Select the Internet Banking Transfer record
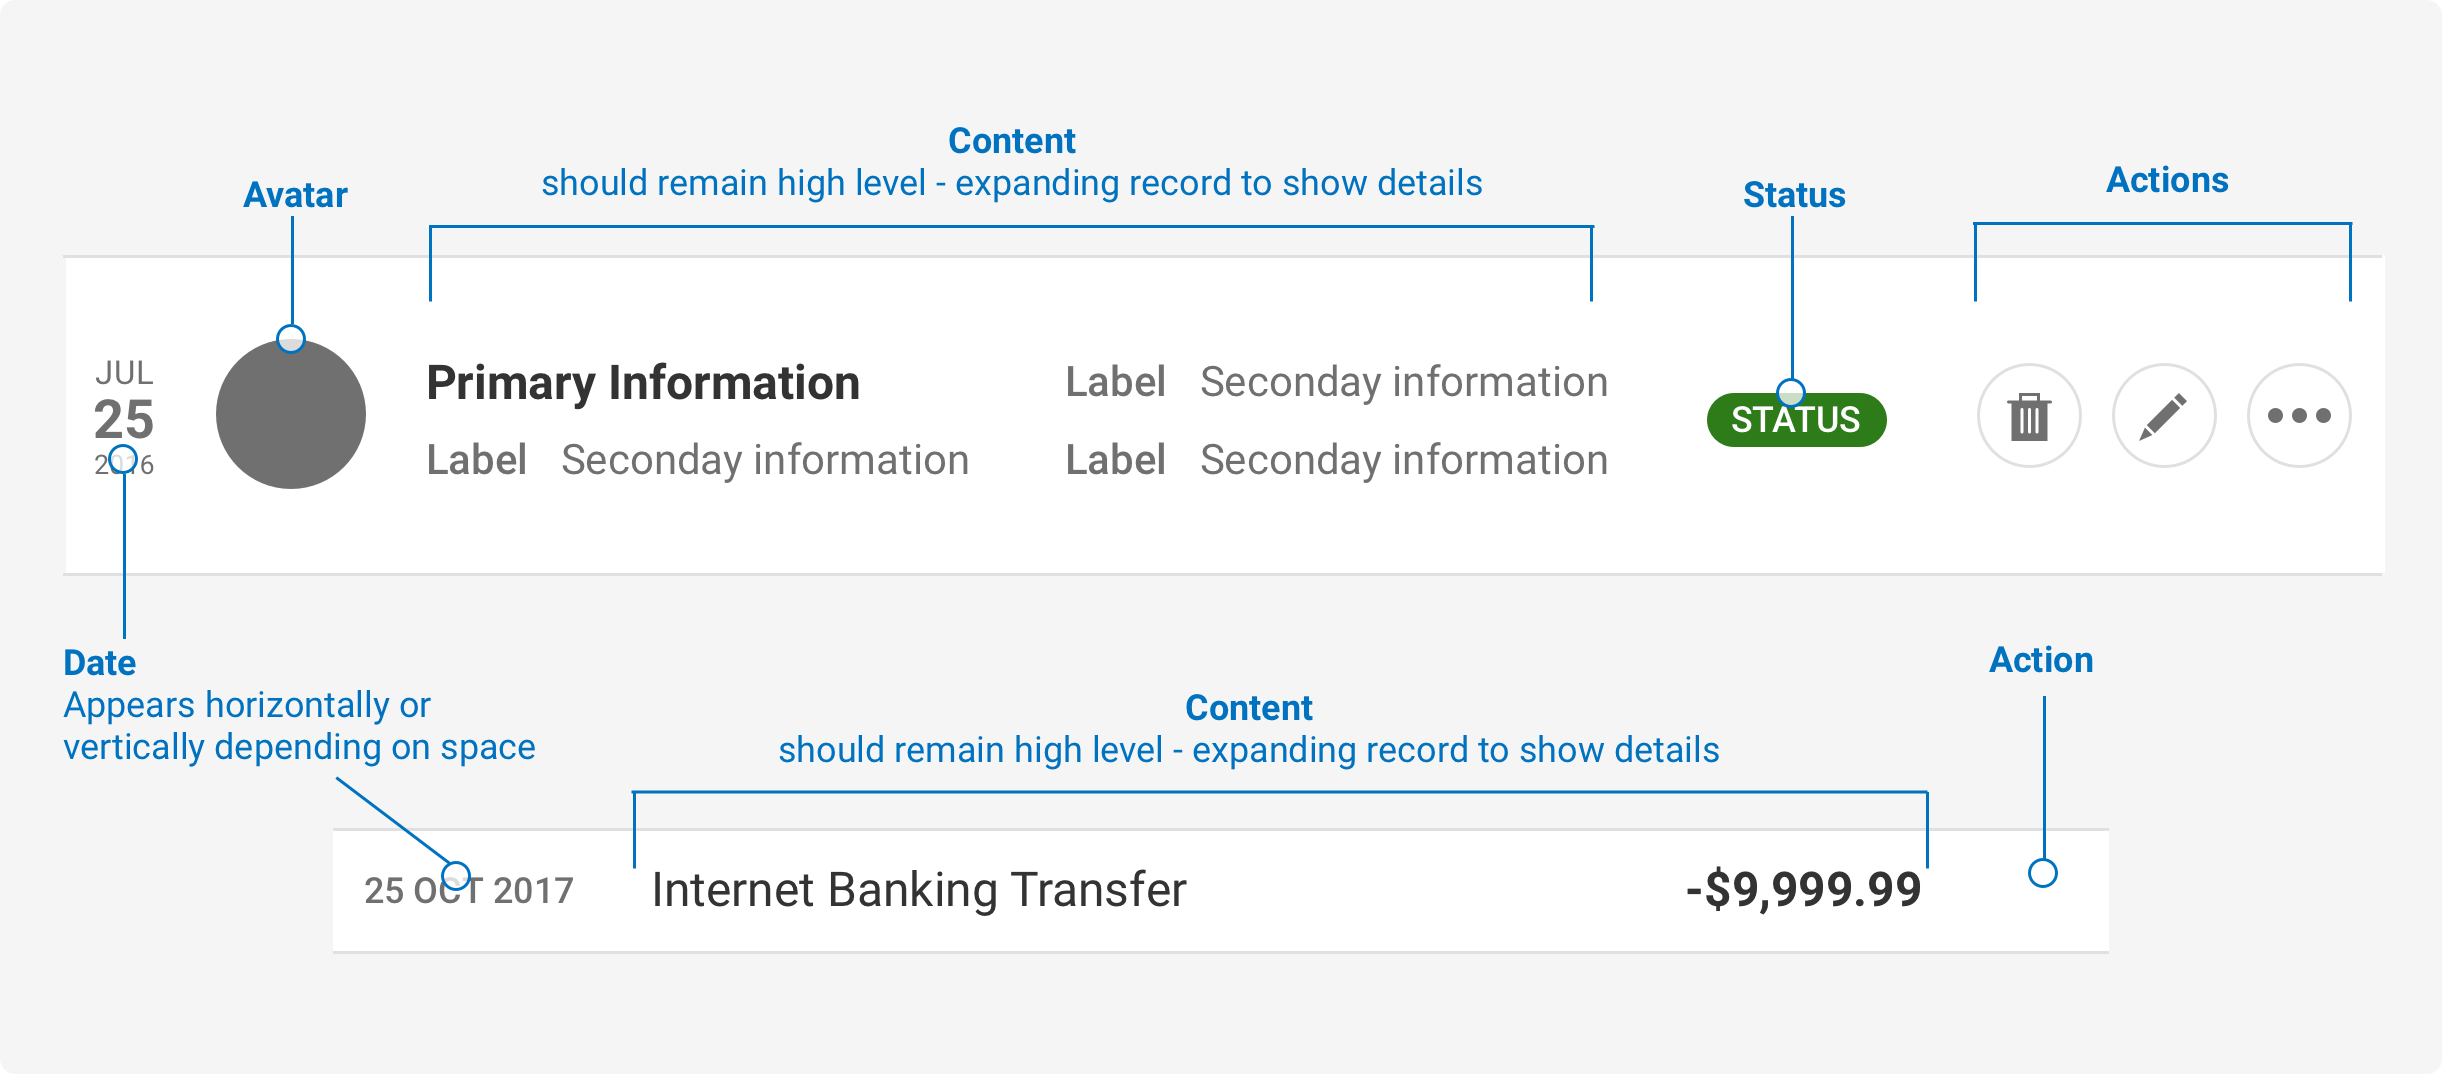 pyautogui.click(x=918, y=889)
